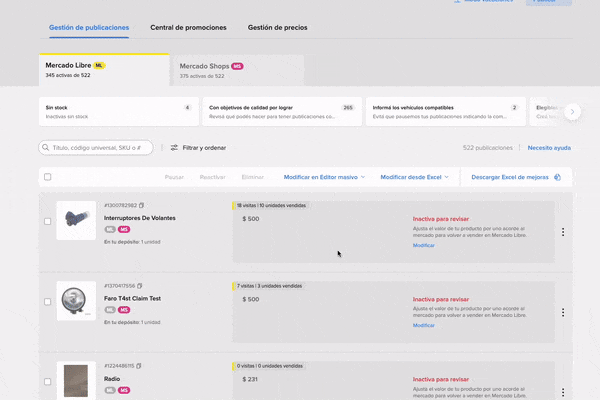
Task: Open the Gestión de publicaciones tab
Action: [x=89, y=28]
